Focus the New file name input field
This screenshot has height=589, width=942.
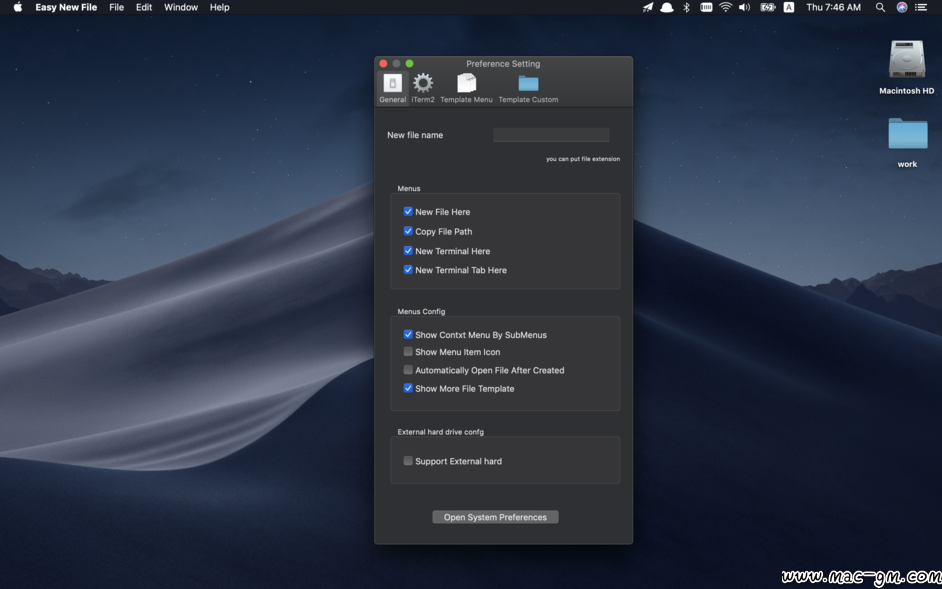tap(551, 135)
